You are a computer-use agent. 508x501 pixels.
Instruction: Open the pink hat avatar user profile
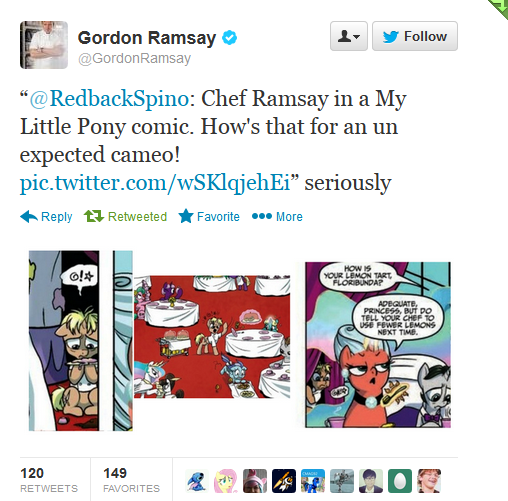pos(255,481)
